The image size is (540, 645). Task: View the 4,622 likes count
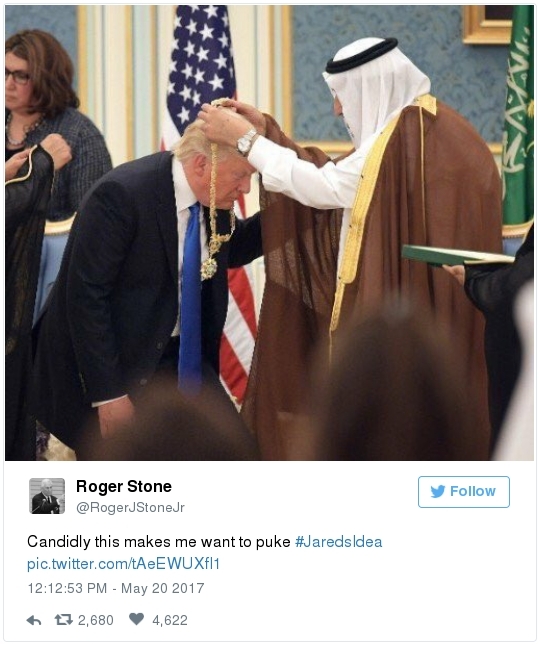170,620
